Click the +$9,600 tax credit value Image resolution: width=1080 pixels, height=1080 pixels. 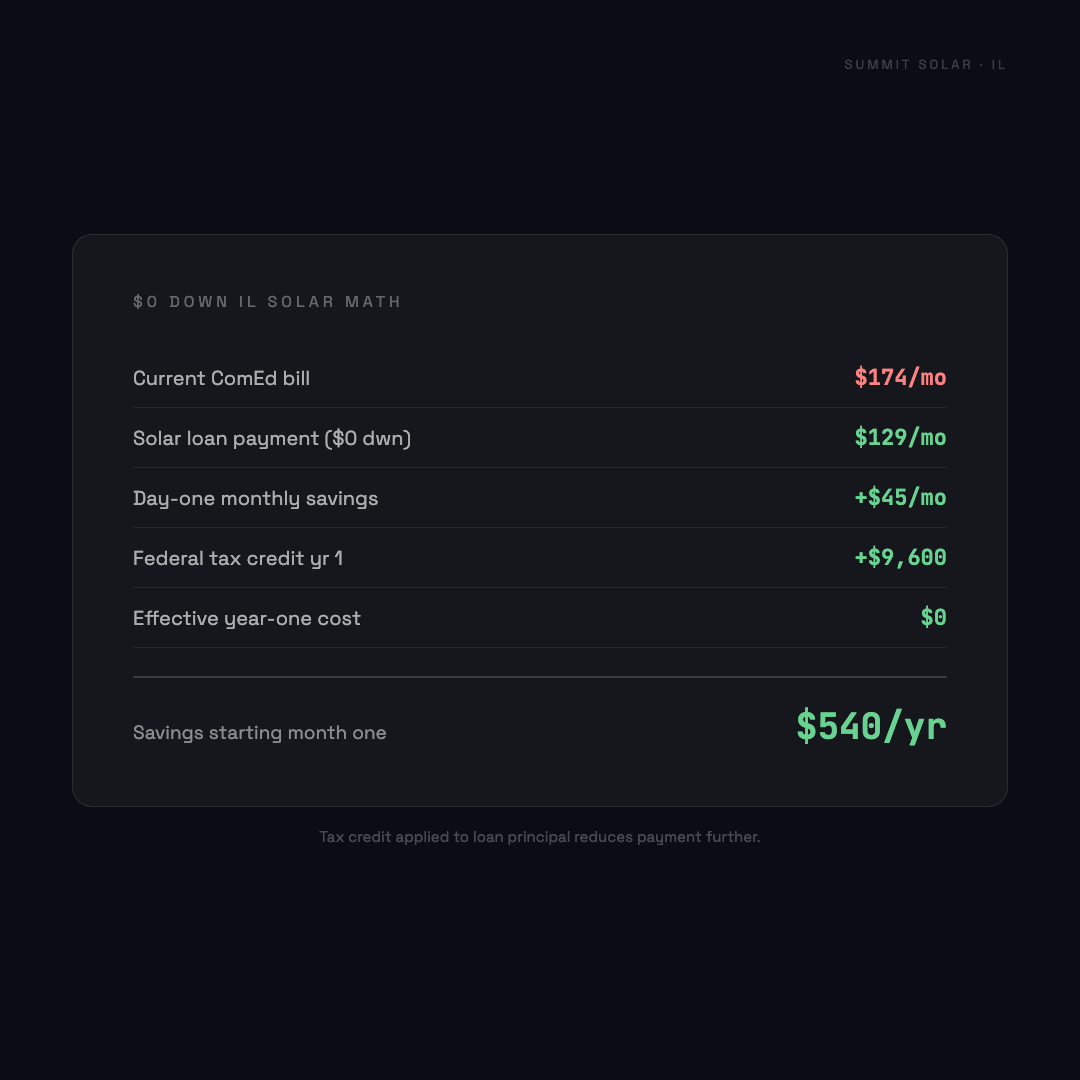(900, 558)
